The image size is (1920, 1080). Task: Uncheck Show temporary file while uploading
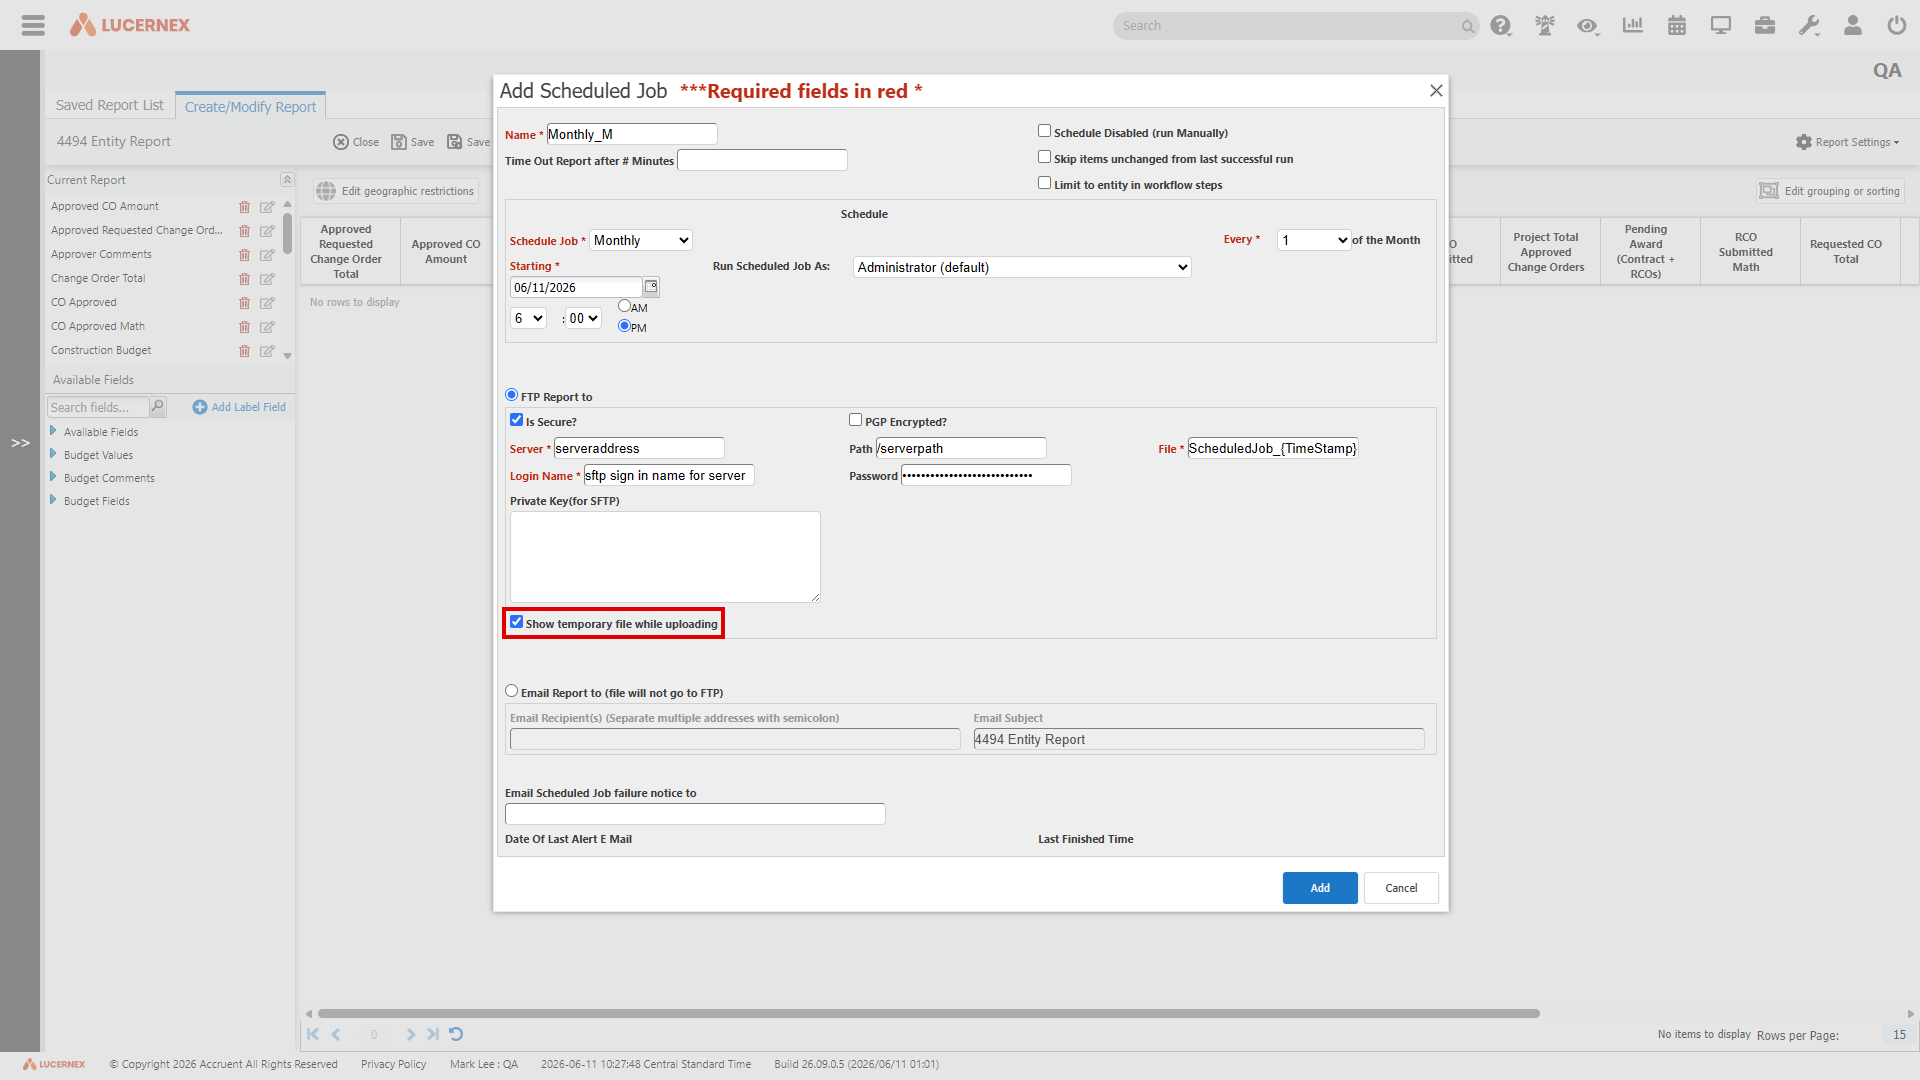pos(516,622)
